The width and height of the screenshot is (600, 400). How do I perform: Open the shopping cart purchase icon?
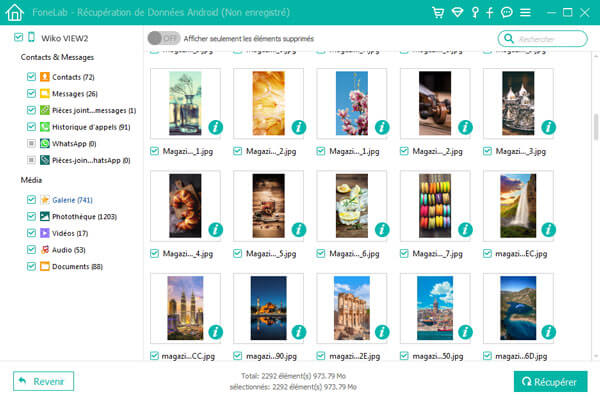click(x=438, y=12)
